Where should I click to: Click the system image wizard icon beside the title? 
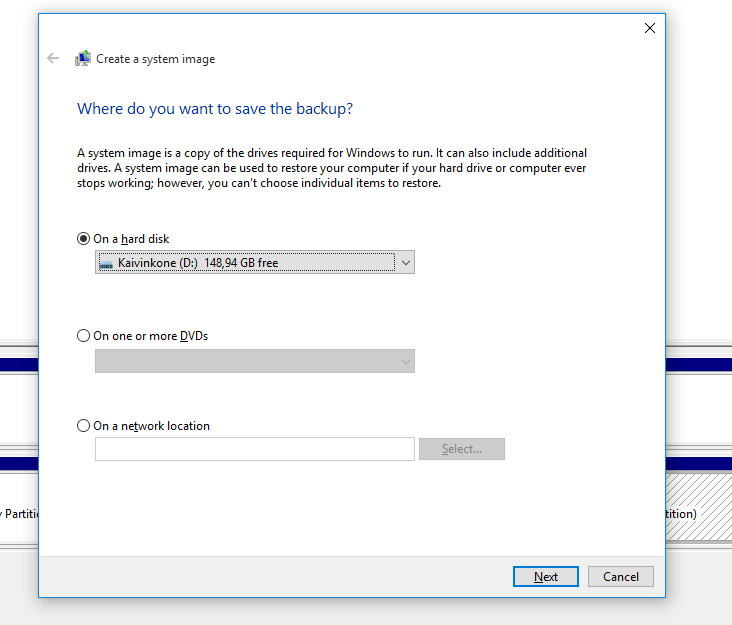pos(83,59)
